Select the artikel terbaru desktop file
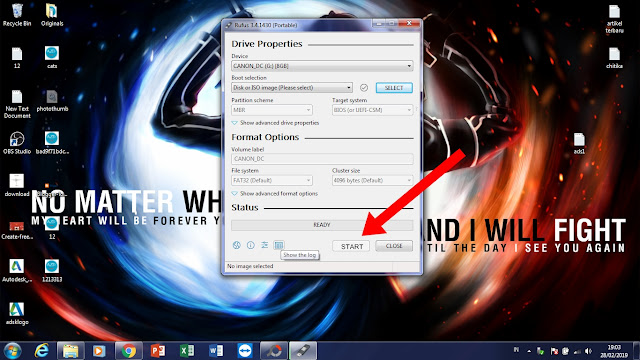 (x=614, y=19)
